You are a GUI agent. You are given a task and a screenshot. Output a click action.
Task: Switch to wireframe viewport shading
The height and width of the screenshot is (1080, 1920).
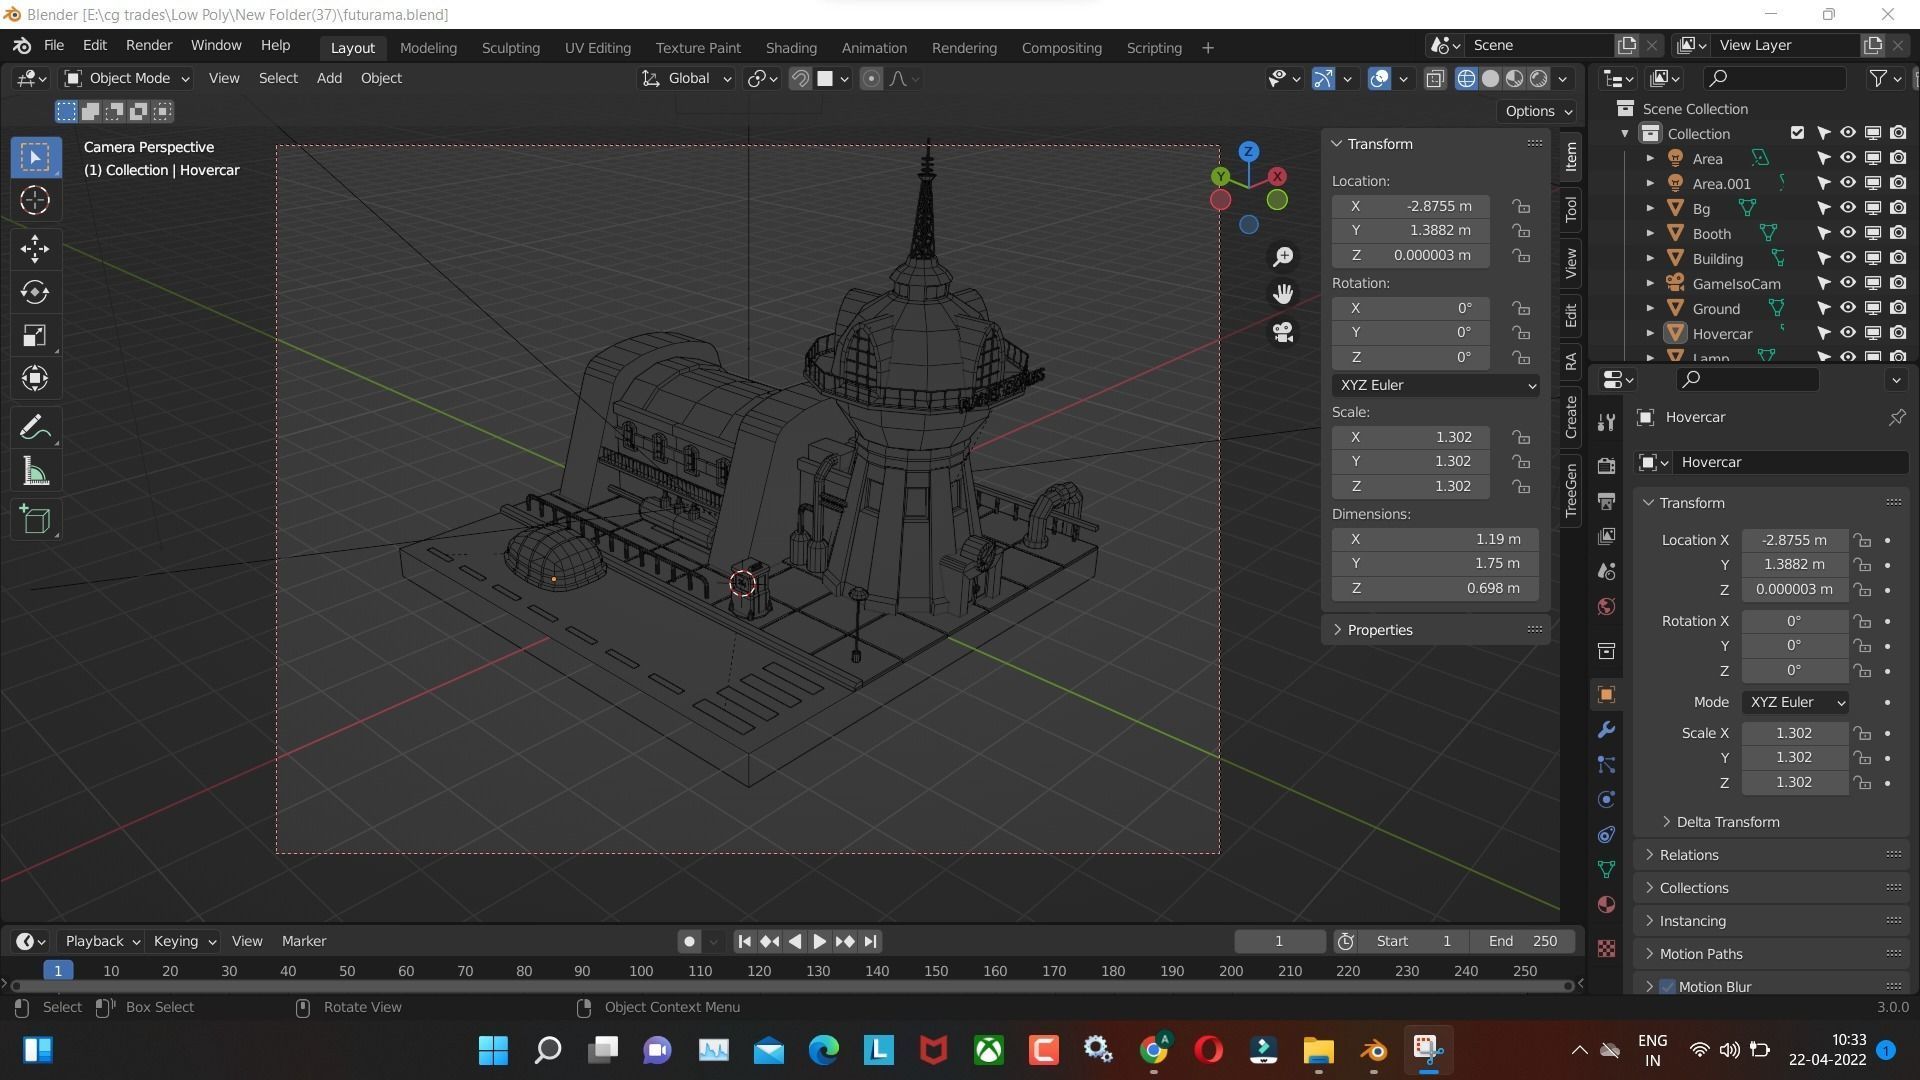point(1466,78)
